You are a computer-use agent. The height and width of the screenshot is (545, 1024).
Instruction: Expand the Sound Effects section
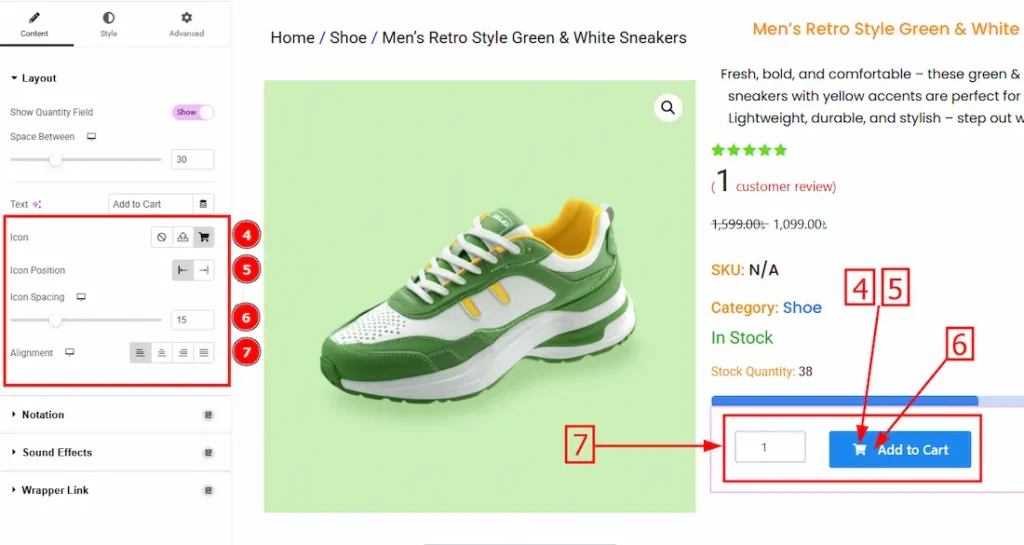click(57, 453)
